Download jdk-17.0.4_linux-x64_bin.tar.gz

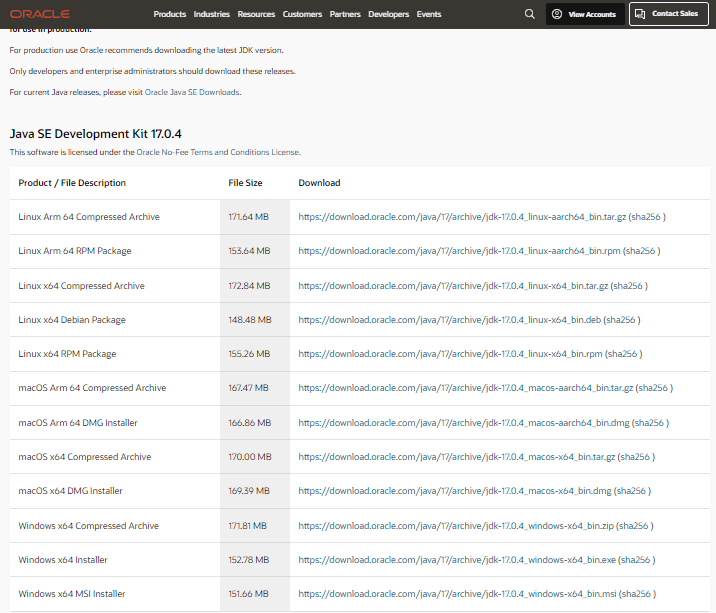click(453, 286)
